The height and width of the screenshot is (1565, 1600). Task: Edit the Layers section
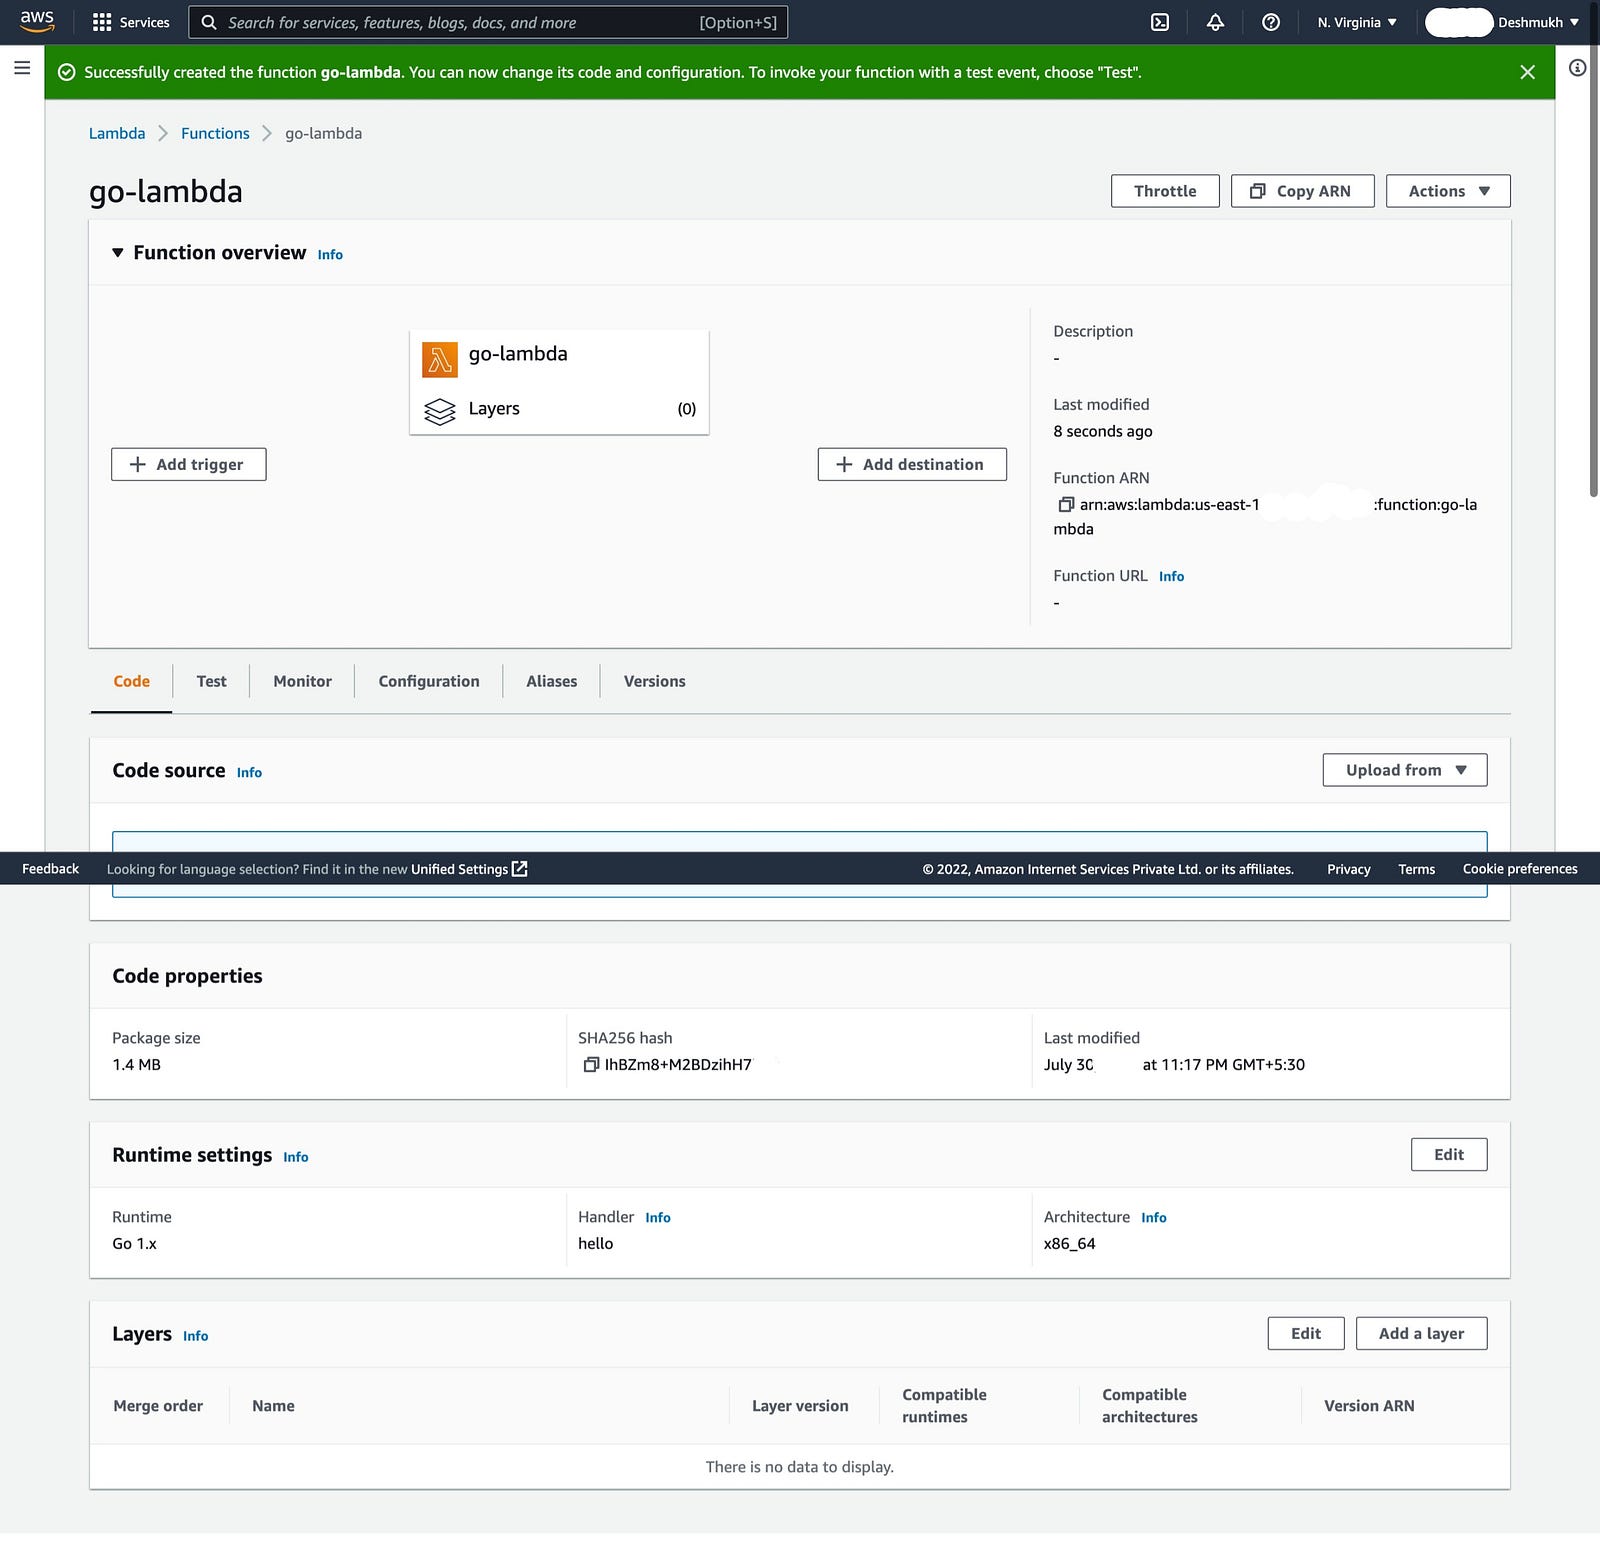coord(1306,1333)
